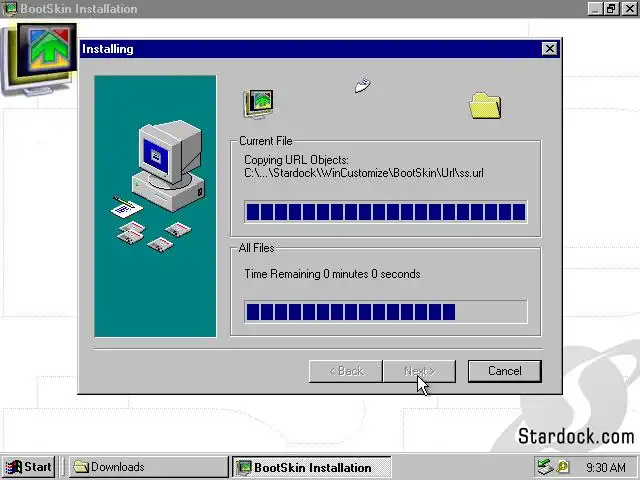Click the yellow destination folder icon
This screenshot has width=640, height=480.
click(x=485, y=105)
